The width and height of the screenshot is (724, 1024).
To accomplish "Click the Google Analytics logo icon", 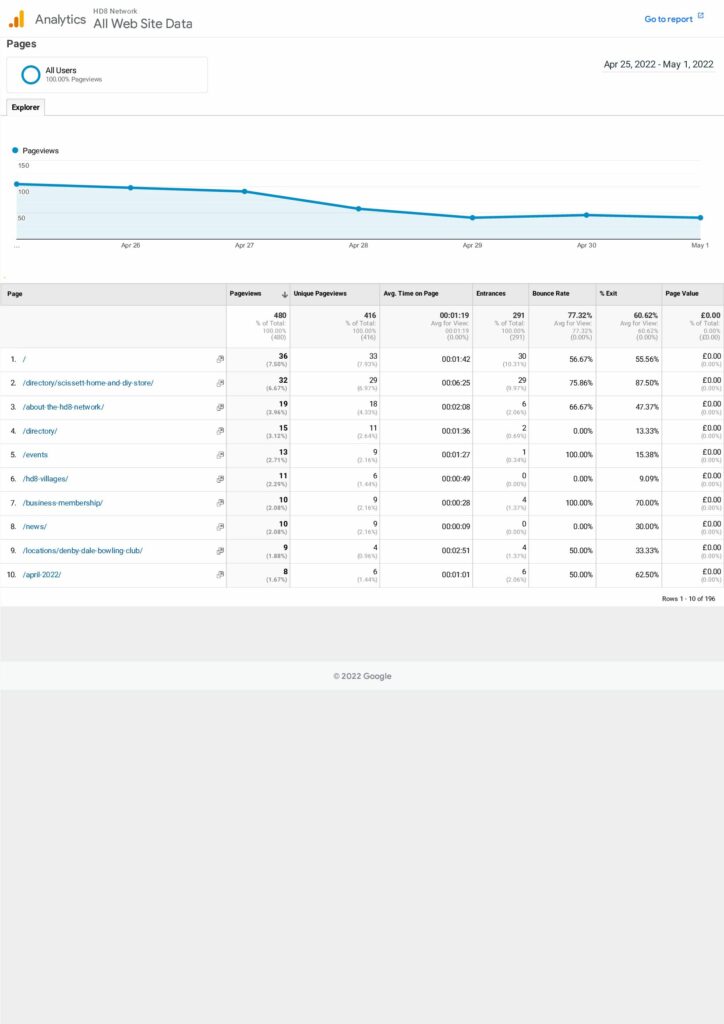I will (16, 19).
